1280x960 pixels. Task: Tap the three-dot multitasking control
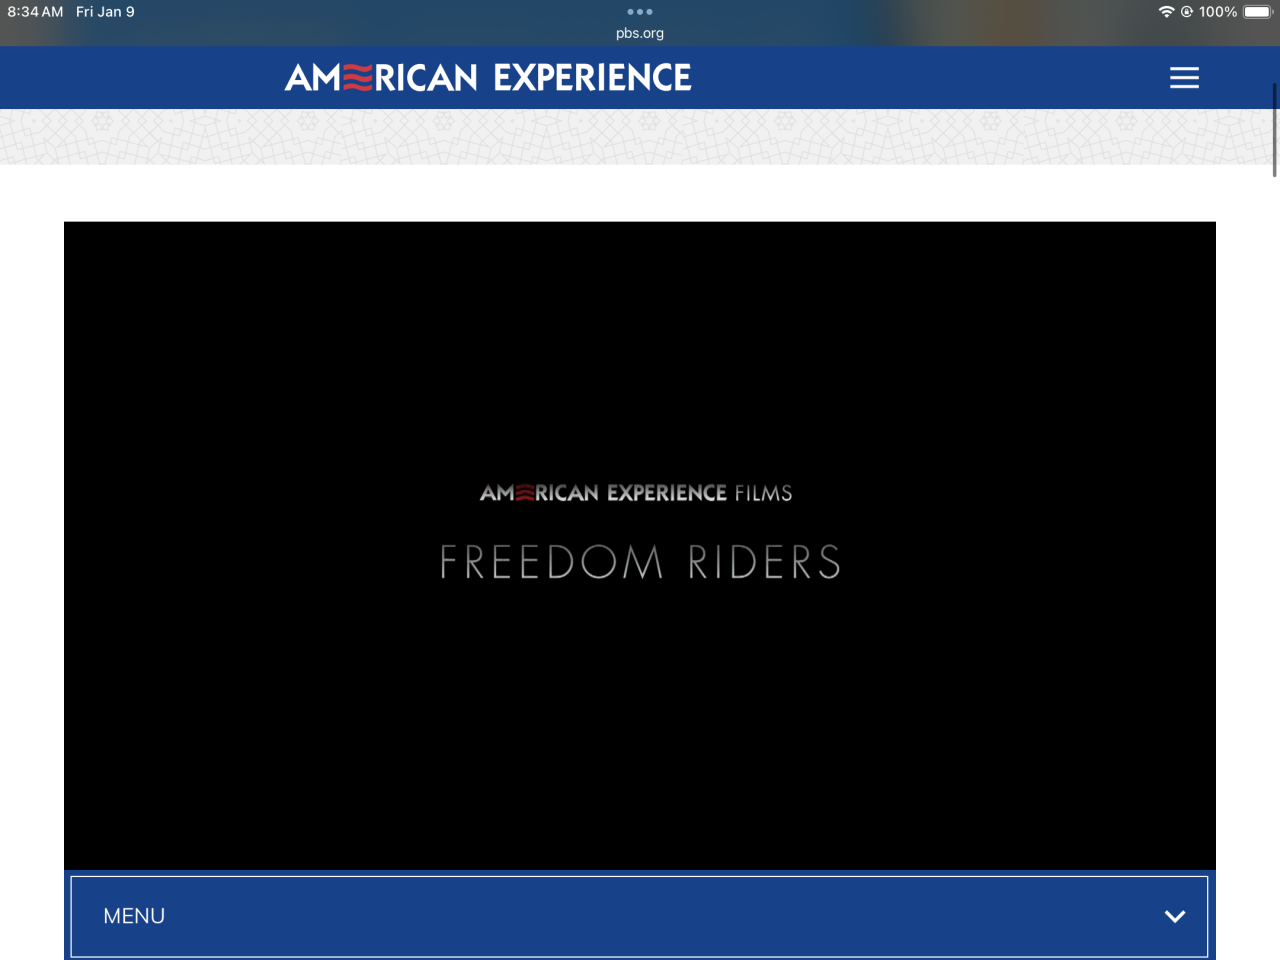[640, 12]
